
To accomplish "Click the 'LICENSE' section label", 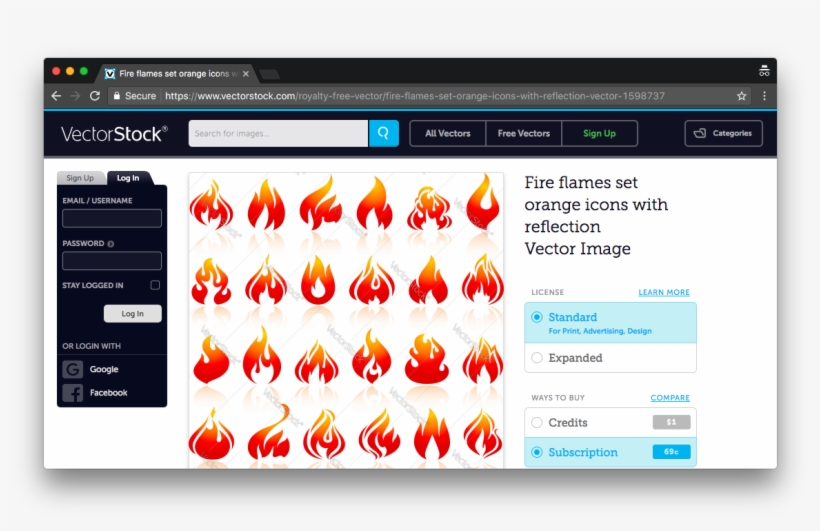I will coord(548,292).
